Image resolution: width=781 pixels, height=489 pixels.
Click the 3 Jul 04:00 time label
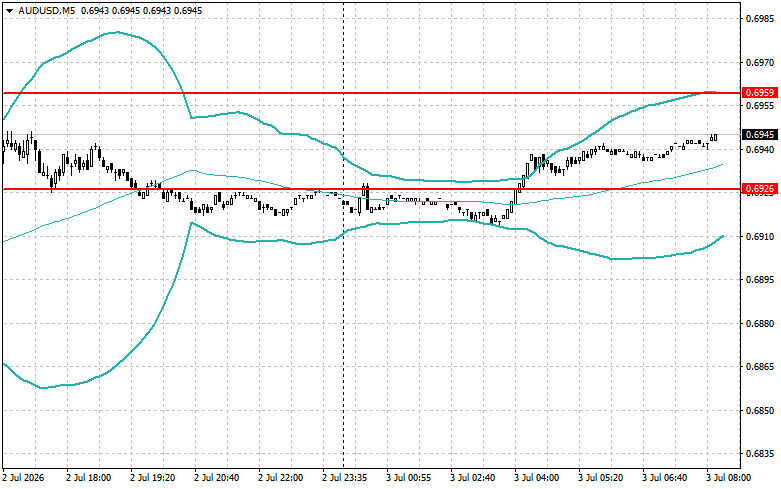click(x=537, y=478)
